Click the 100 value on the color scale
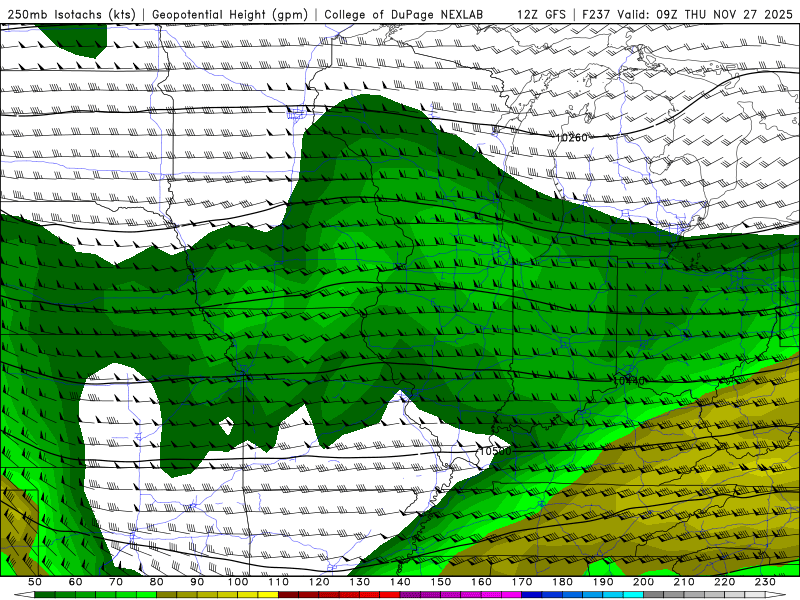 coord(238,582)
